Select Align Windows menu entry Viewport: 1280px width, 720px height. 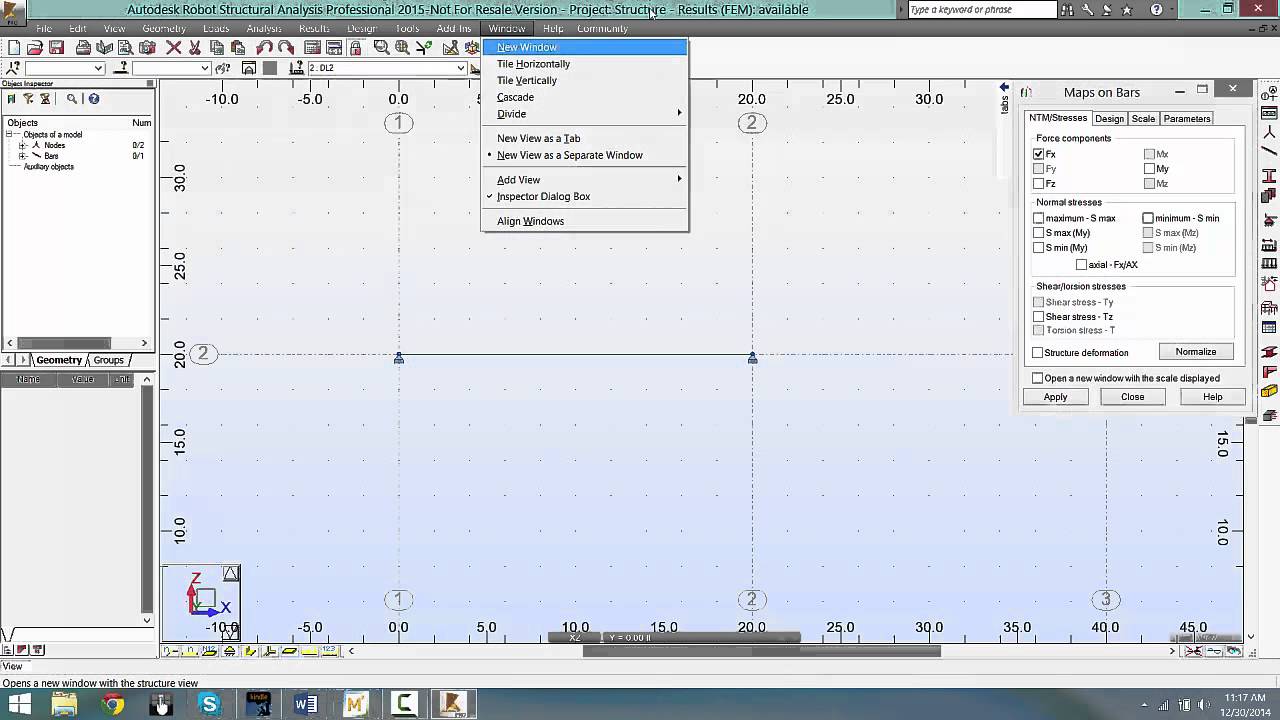coord(584,221)
